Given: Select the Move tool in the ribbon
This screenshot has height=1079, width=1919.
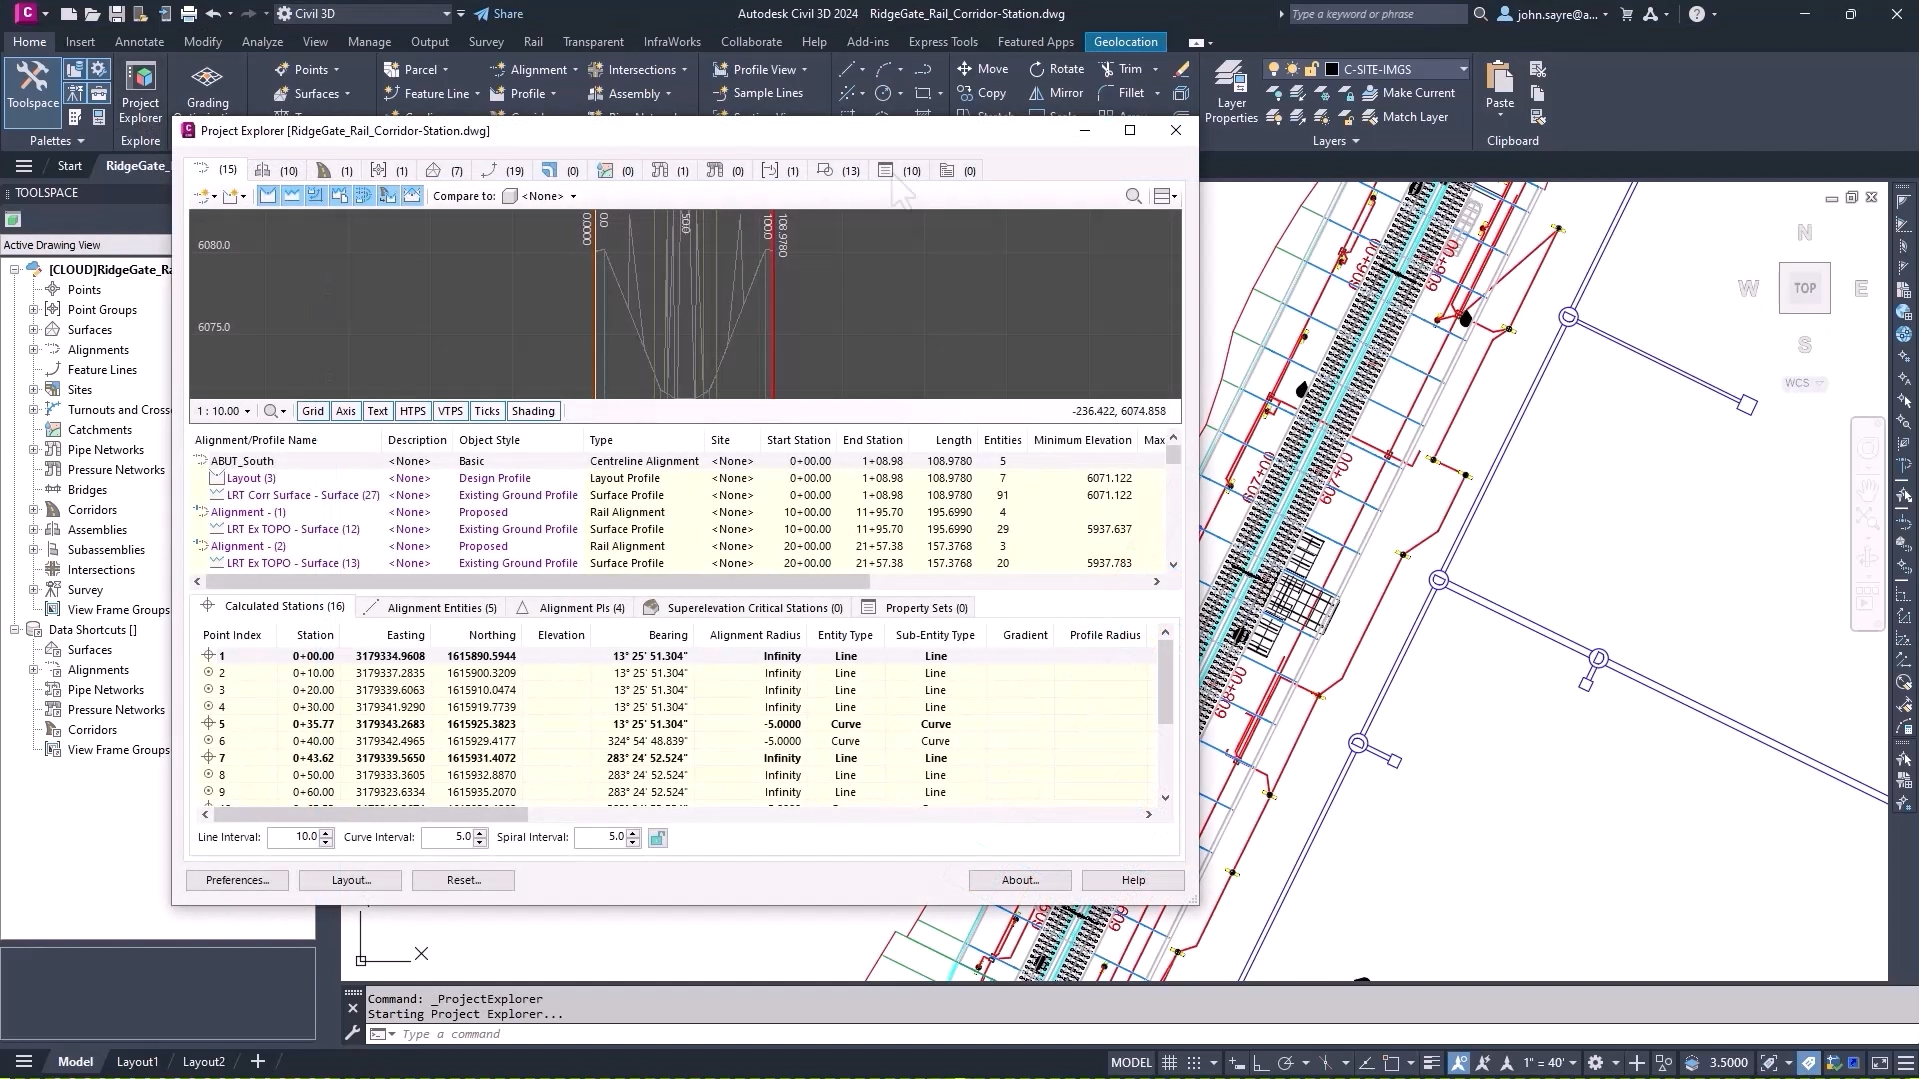Looking at the screenshot, I should click(982, 69).
